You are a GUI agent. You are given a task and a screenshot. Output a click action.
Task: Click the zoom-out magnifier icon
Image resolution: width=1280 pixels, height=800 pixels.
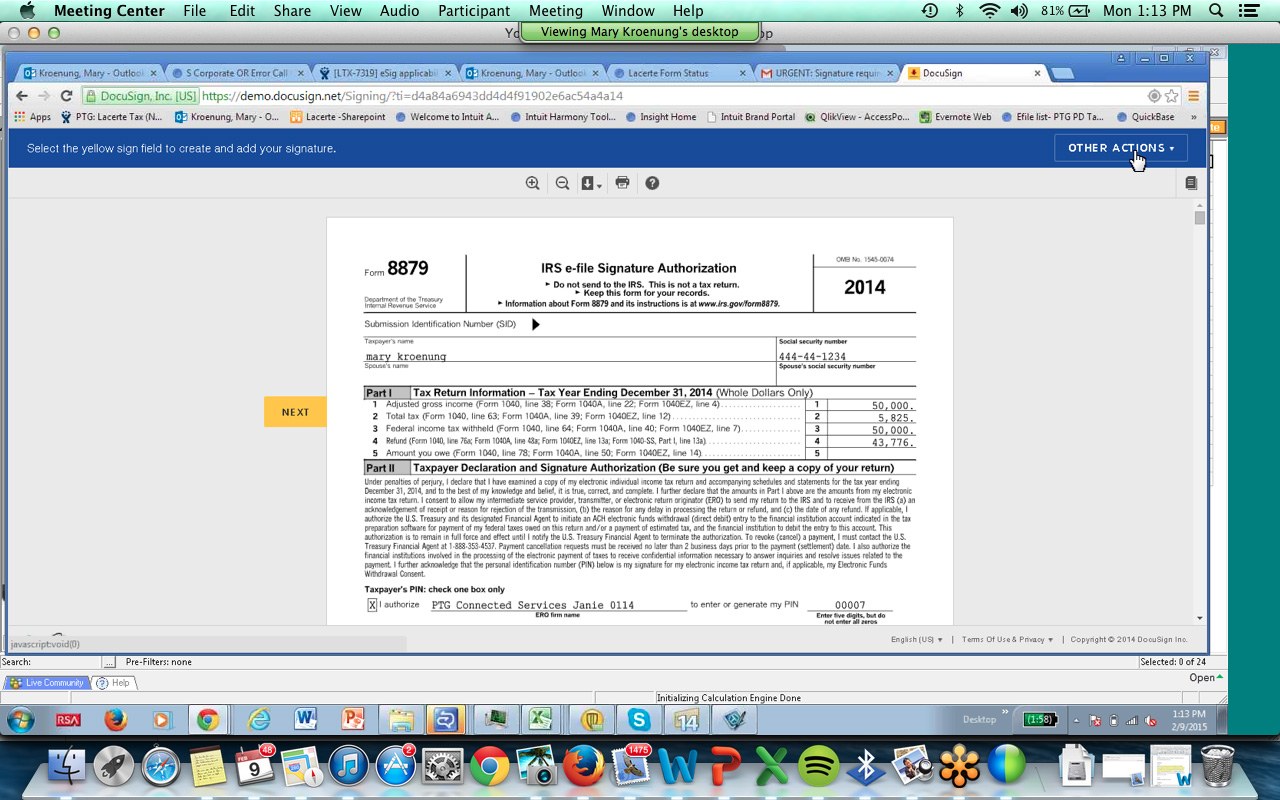click(x=562, y=183)
